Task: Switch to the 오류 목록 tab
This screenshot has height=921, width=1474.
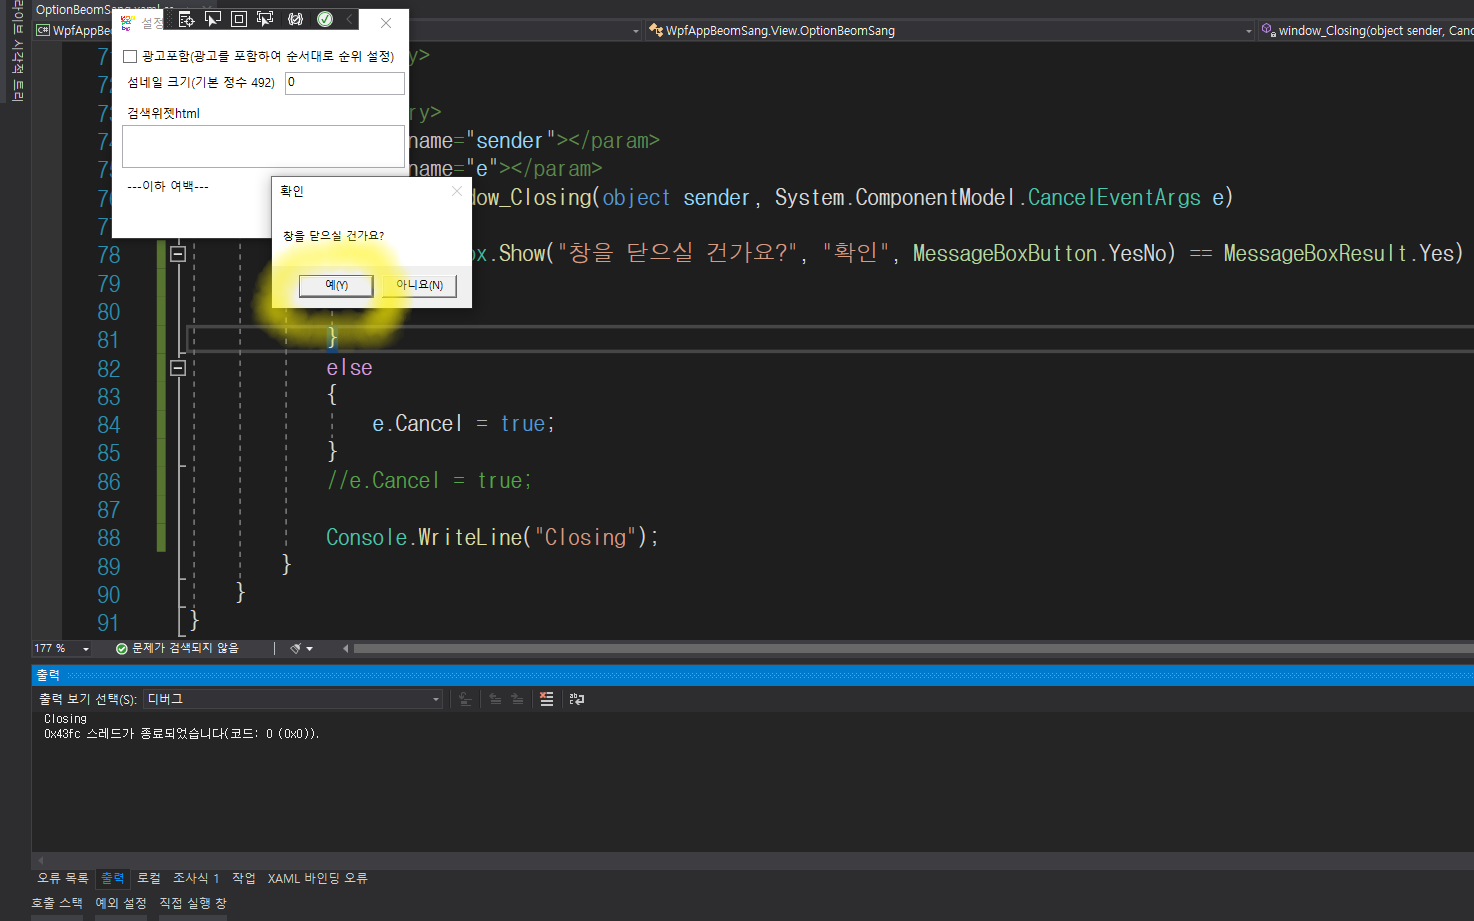Action: point(63,878)
